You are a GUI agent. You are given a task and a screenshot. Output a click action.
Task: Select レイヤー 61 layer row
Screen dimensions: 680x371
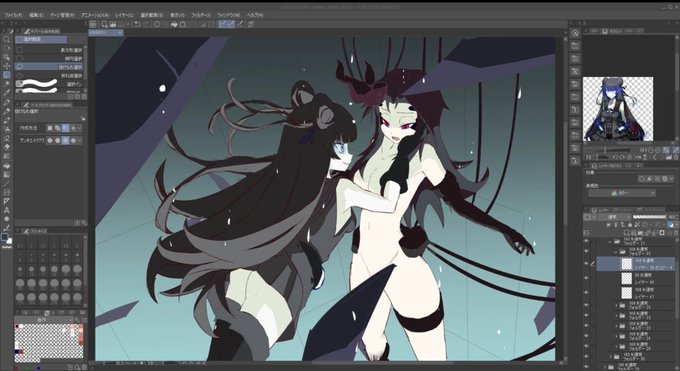pyautogui.click(x=636, y=293)
